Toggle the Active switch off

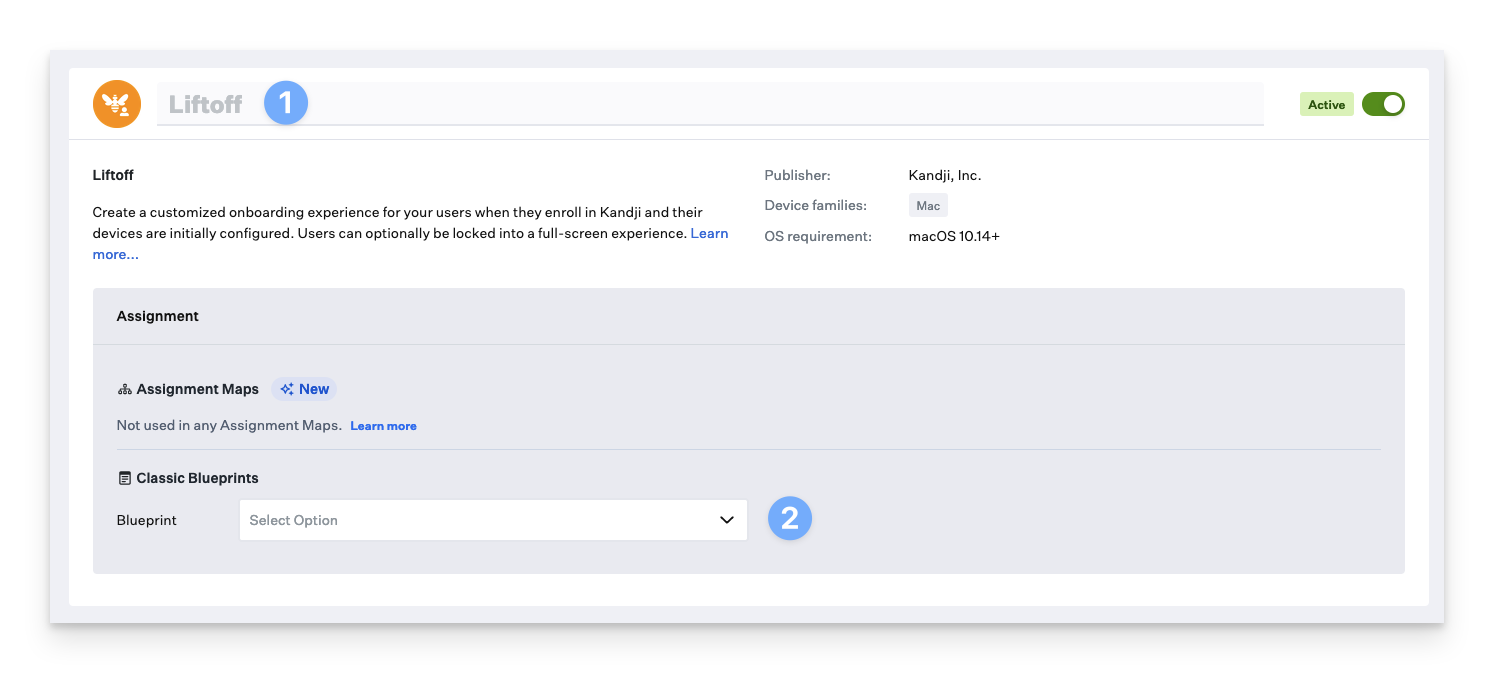click(1383, 104)
